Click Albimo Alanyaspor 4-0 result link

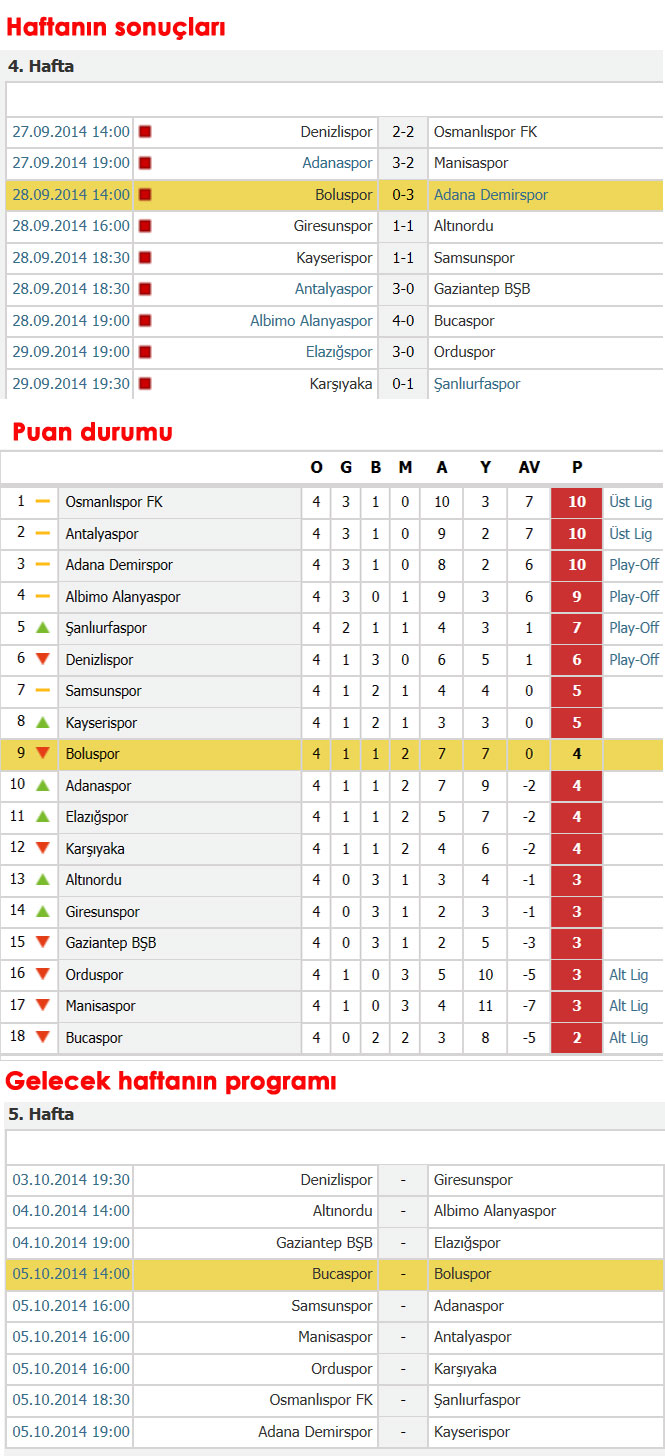[311, 321]
